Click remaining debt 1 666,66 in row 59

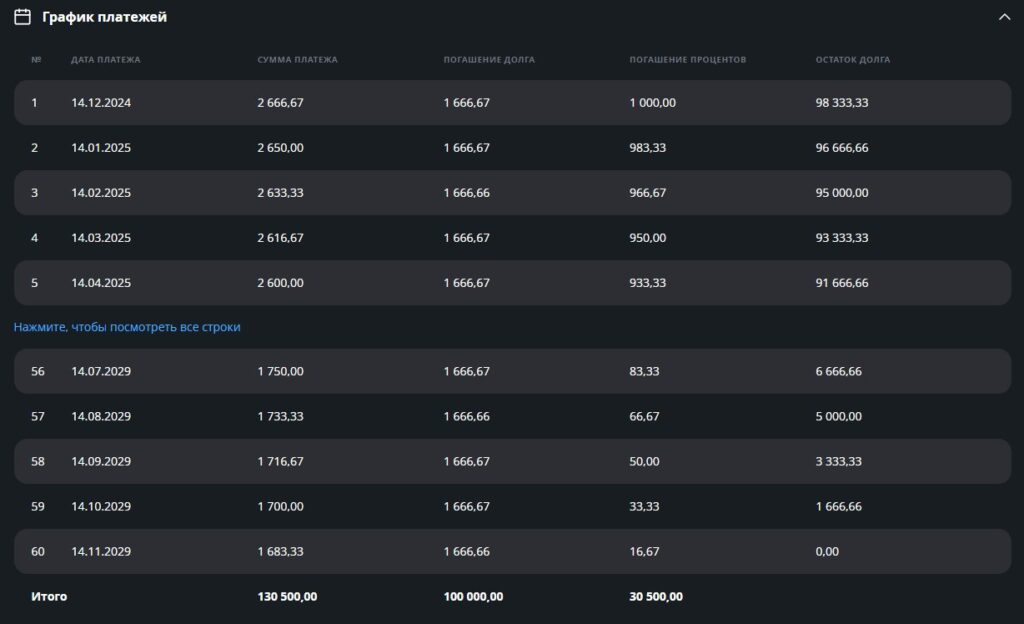click(838, 506)
